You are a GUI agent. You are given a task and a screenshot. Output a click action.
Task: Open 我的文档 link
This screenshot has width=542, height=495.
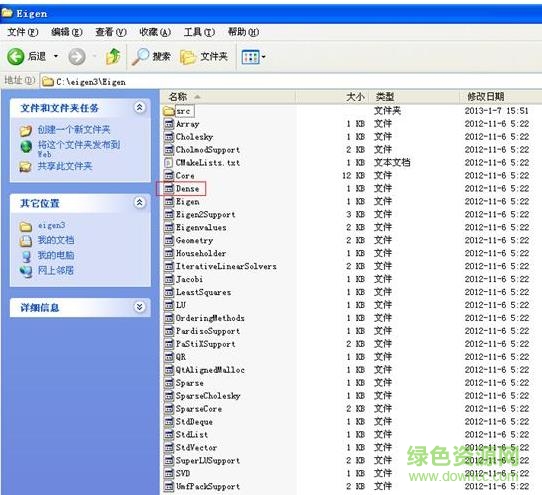click(56, 240)
